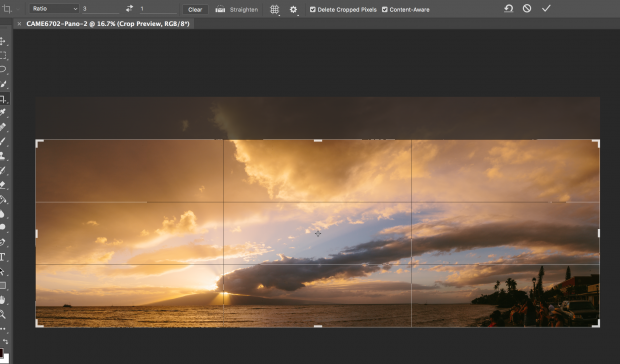Select the Rectangle shape tool

3,286
